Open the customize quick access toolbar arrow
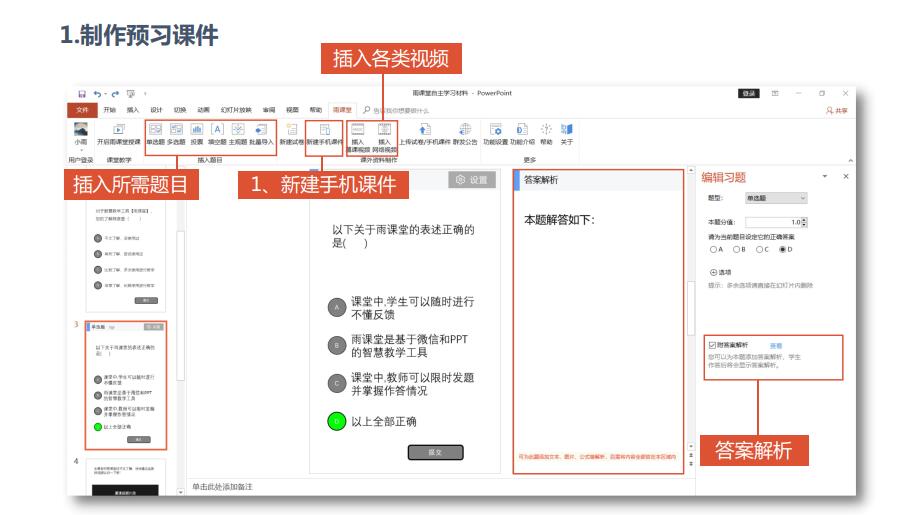 point(145,94)
